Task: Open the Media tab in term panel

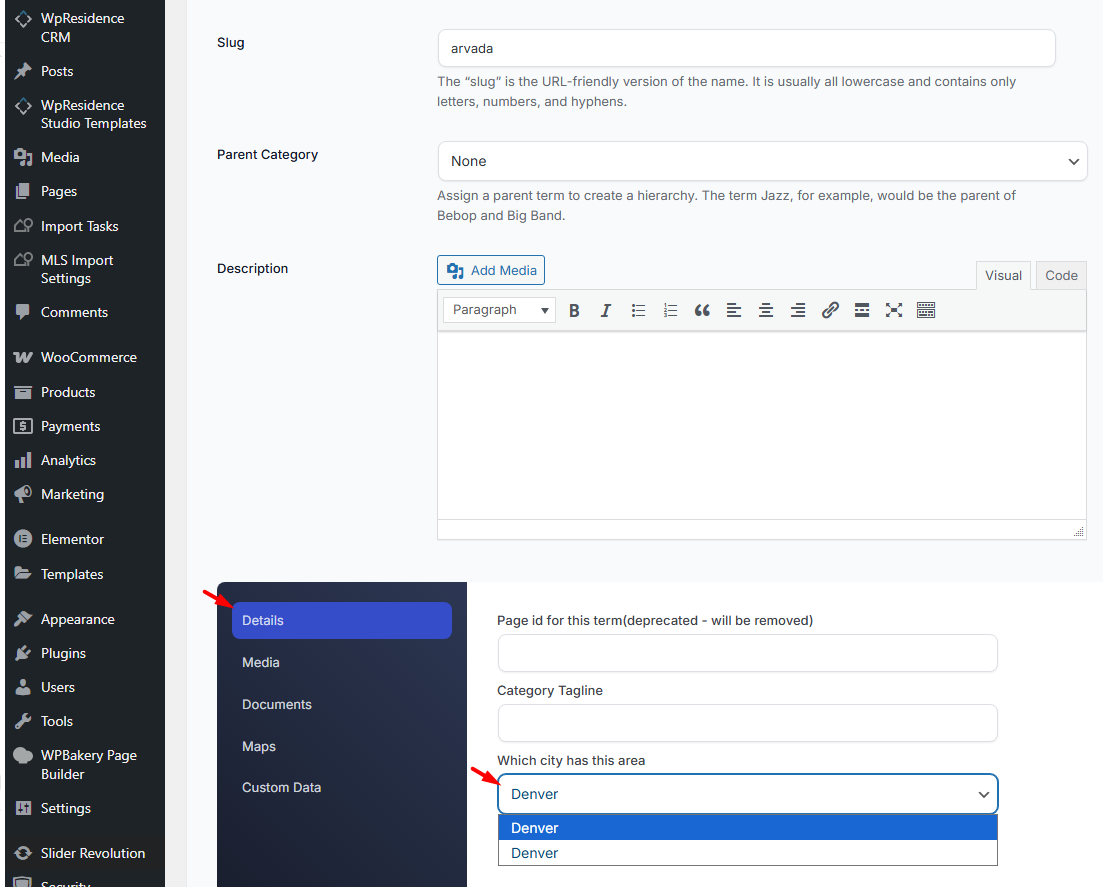Action: [261, 662]
